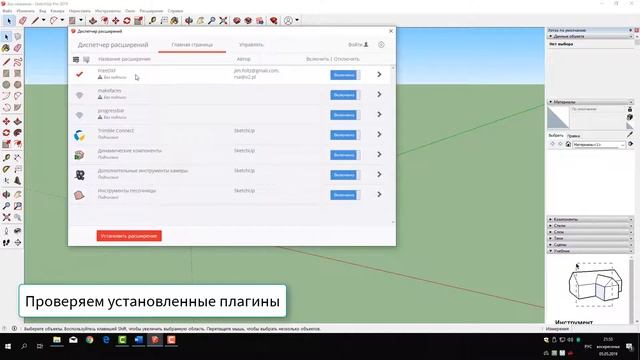Open Extension Manager via red gem toolbar icon

coord(273,20)
